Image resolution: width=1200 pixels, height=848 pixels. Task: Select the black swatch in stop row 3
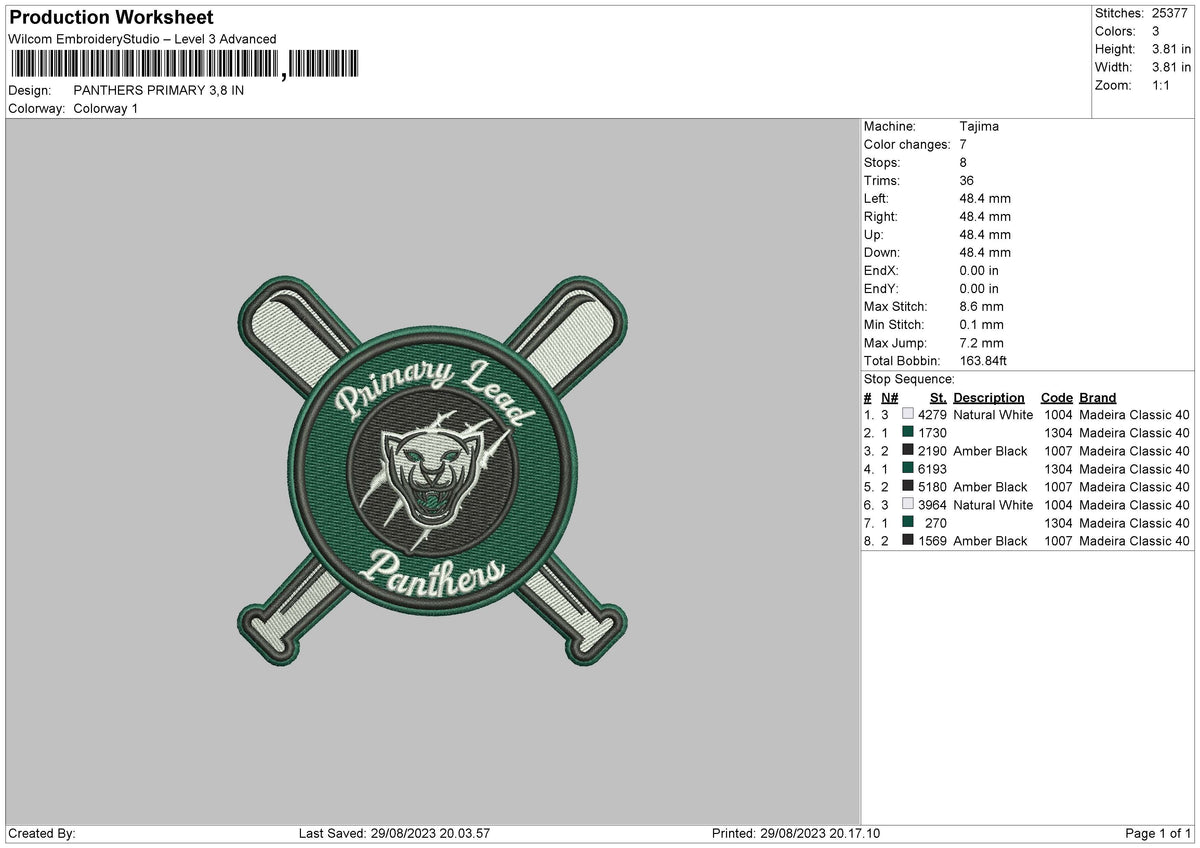point(908,451)
